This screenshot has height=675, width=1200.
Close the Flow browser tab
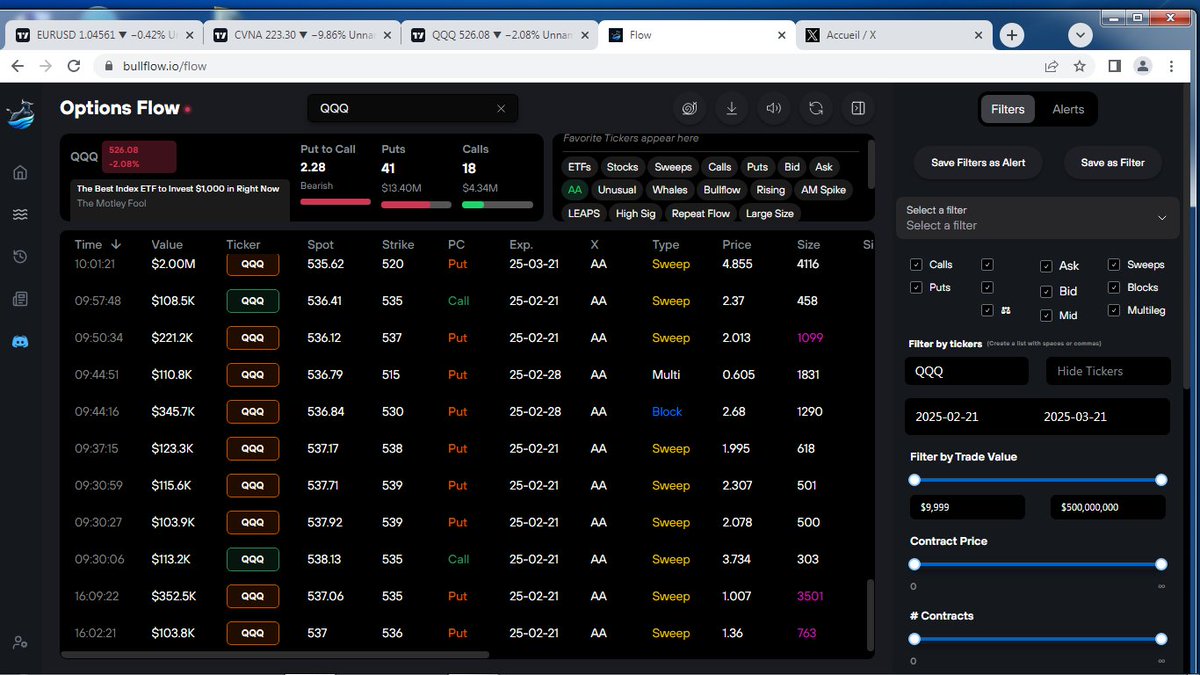coord(782,35)
